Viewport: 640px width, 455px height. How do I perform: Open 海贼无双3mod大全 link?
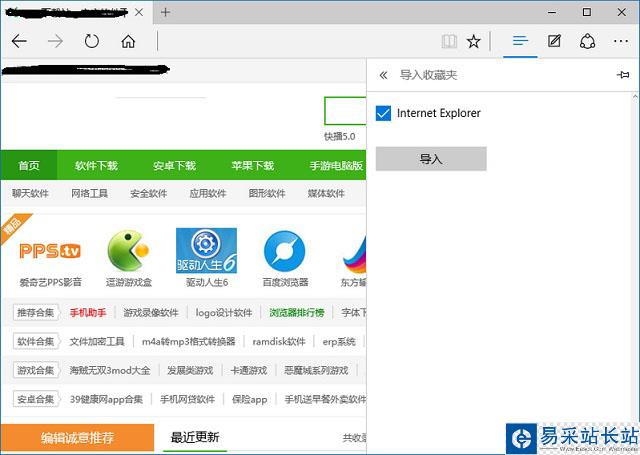coord(110,370)
